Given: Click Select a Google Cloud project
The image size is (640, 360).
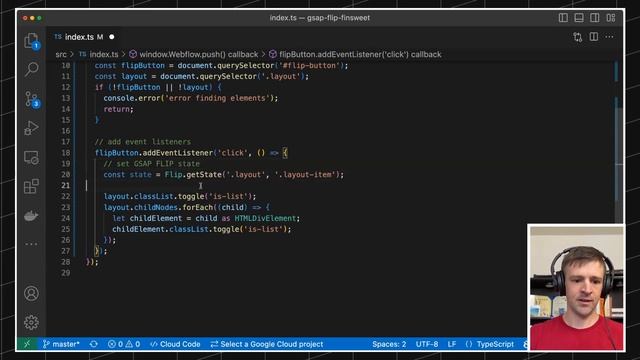Looking at the screenshot, I should [x=267, y=344].
